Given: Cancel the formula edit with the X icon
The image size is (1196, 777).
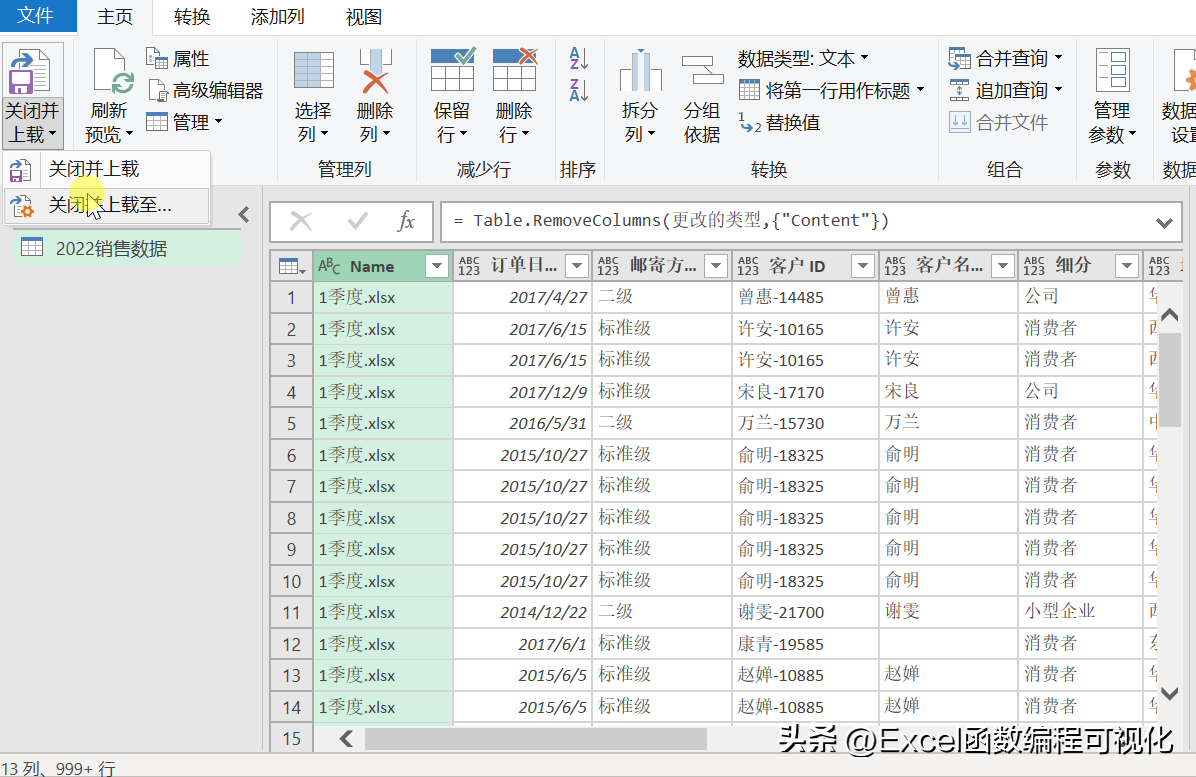Looking at the screenshot, I should tap(301, 222).
